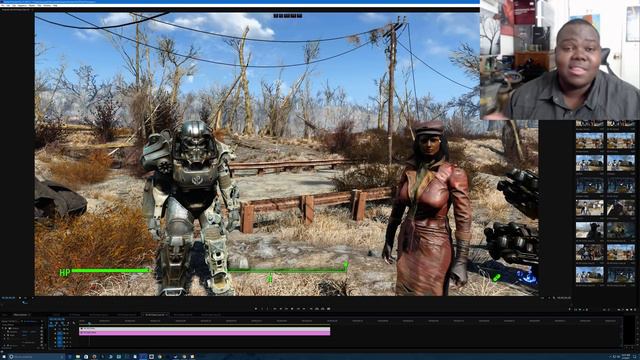This screenshot has height=360, width=640.
Task: Open the Help menu
Action: point(55,5)
